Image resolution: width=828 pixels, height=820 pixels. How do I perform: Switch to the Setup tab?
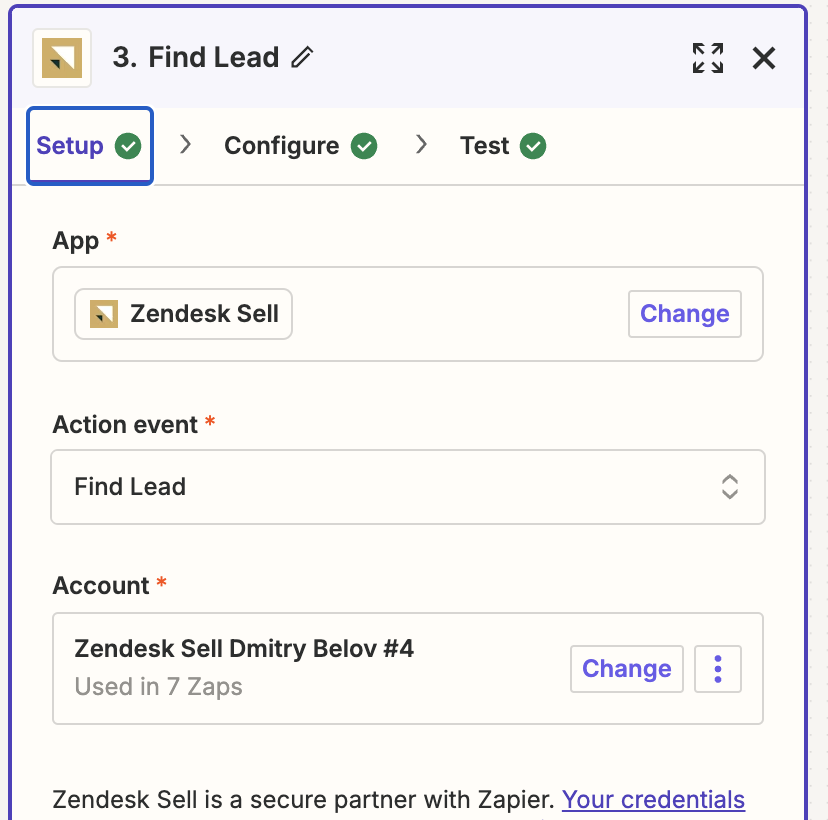tap(90, 146)
